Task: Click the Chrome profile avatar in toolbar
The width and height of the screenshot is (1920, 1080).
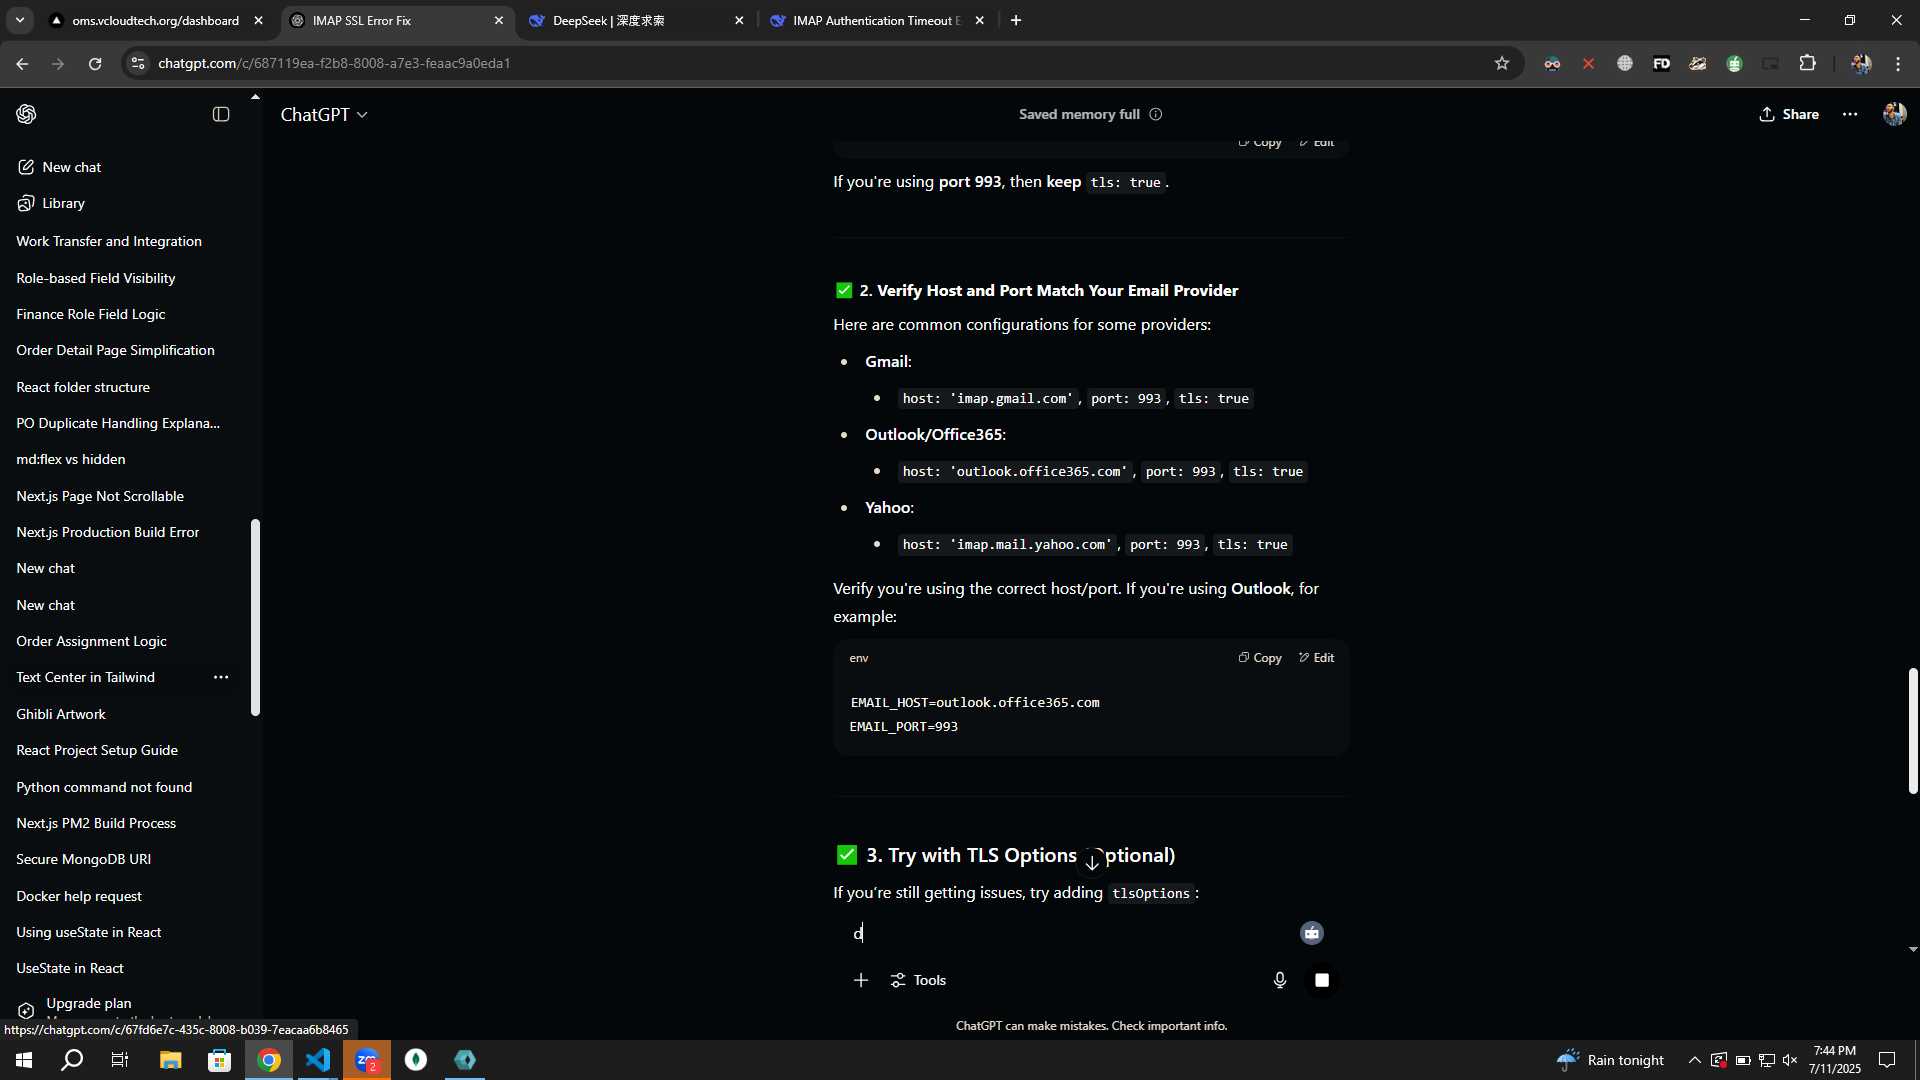Action: pyautogui.click(x=1861, y=63)
